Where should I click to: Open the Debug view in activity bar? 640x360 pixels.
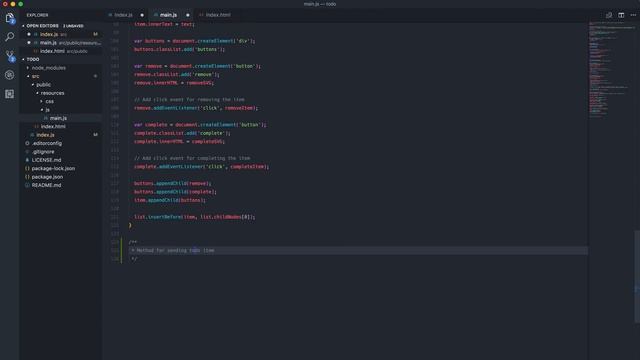coord(9,75)
